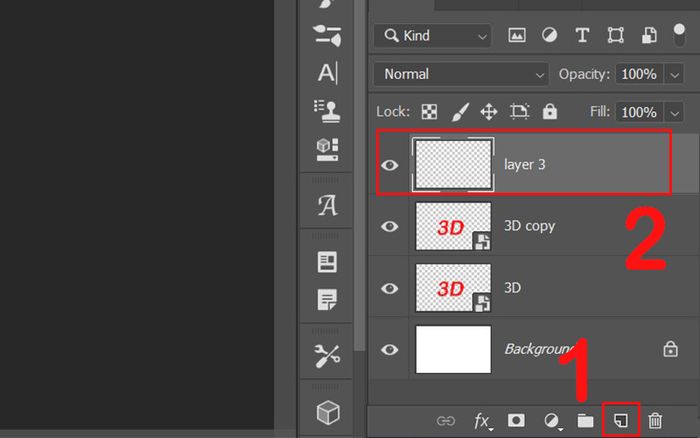Open the Notes panel icon
This screenshot has width=700, height=438.
pyautogui.click(x=327, y=300)
